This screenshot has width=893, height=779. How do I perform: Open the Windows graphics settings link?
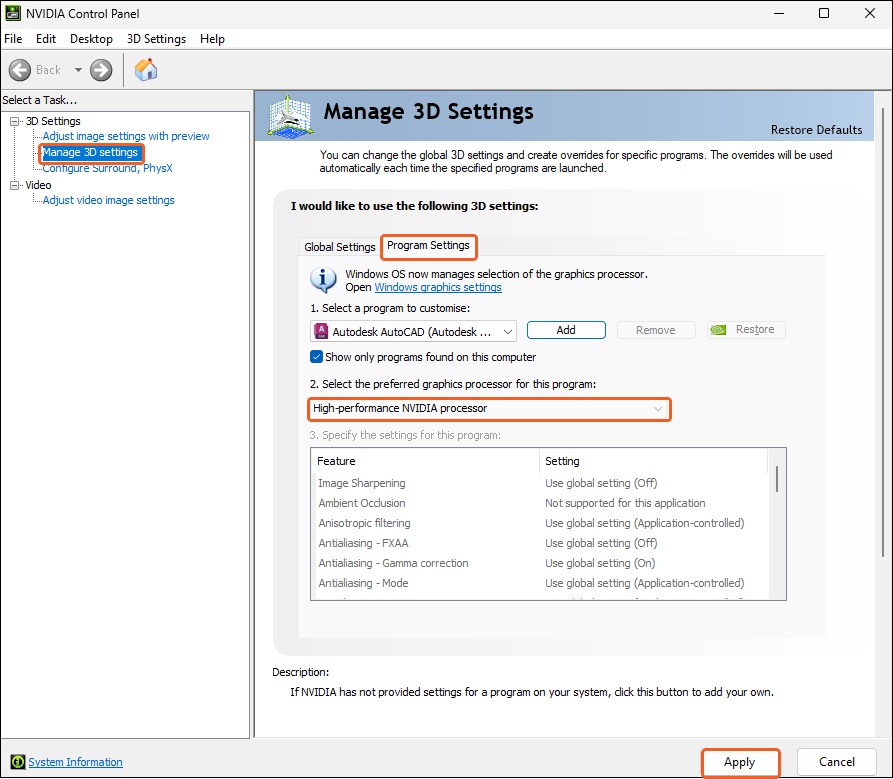[438, 287]
